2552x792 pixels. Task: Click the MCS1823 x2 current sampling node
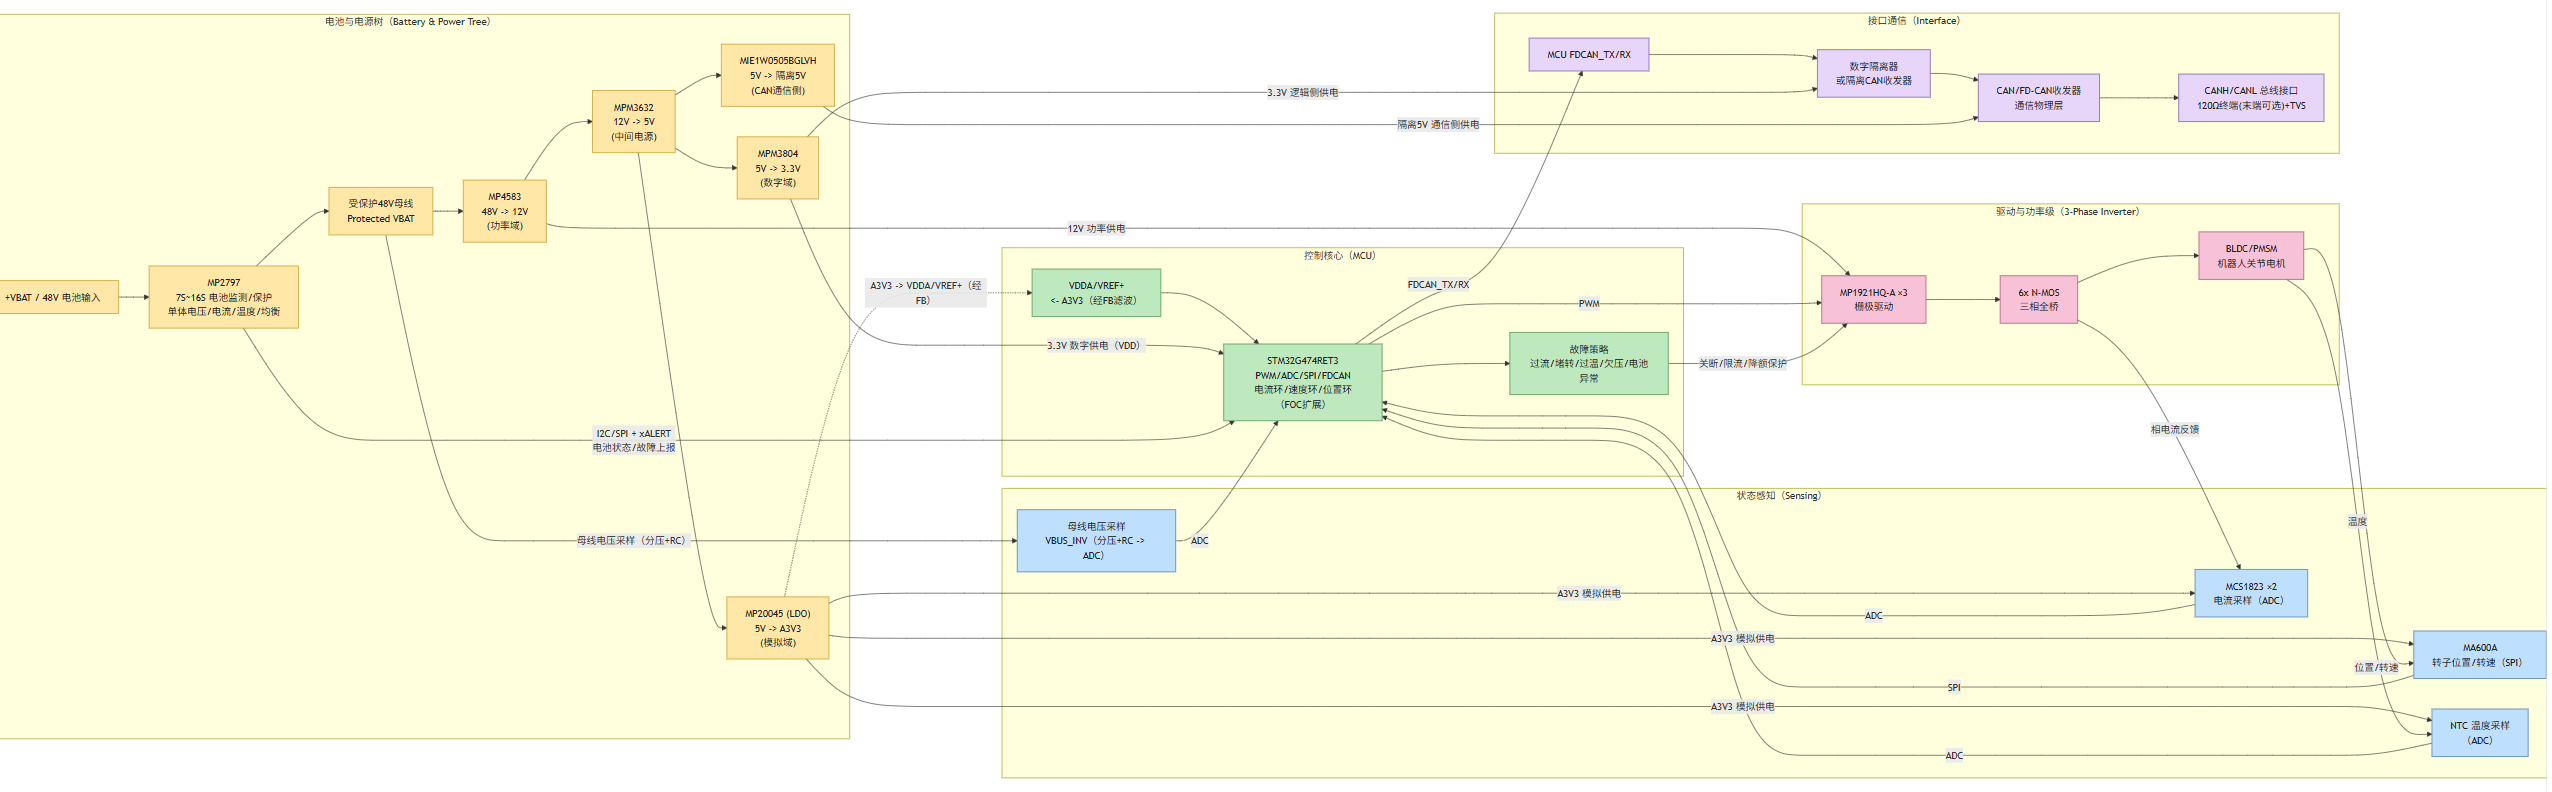coord(2250,593)
